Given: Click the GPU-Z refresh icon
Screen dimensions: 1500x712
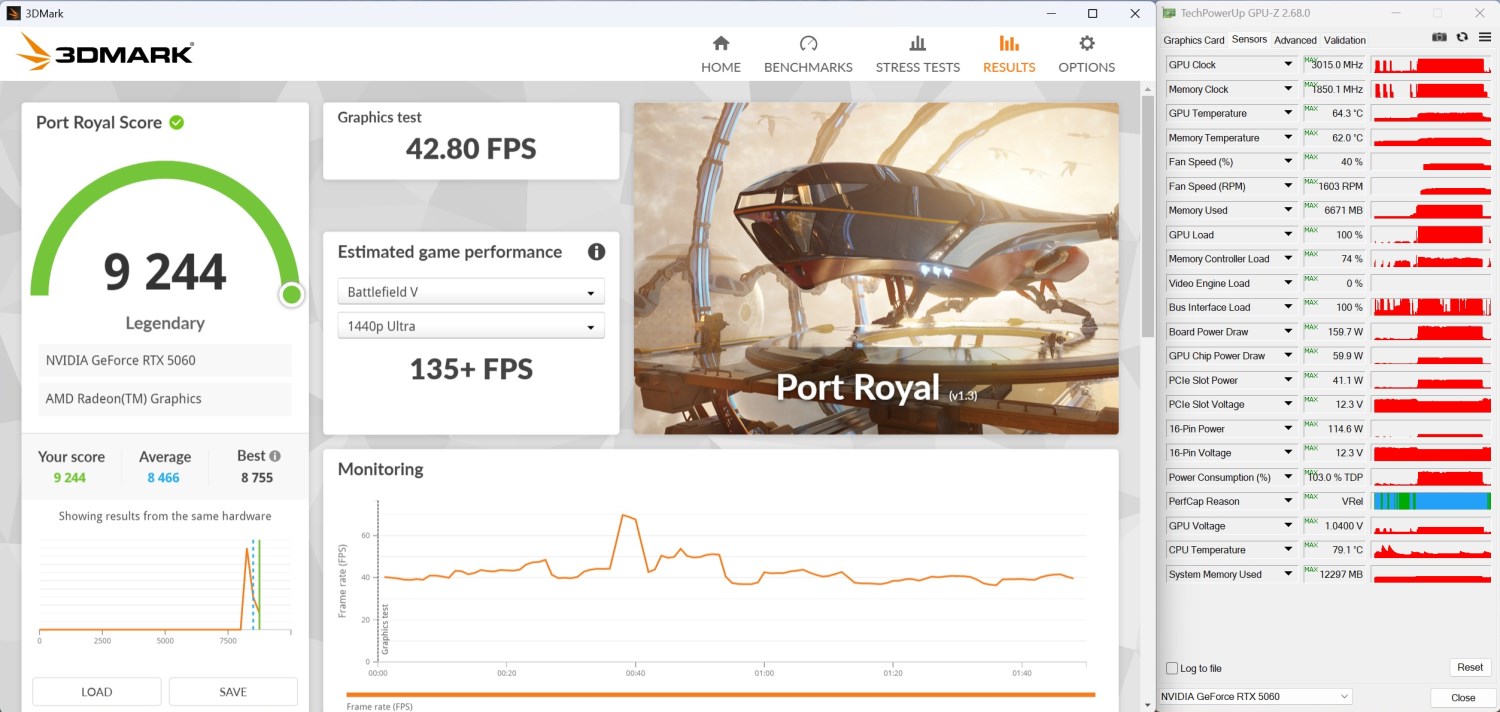Looking at the screenshot, I should pyautogui.click(x=1462, y=37).
